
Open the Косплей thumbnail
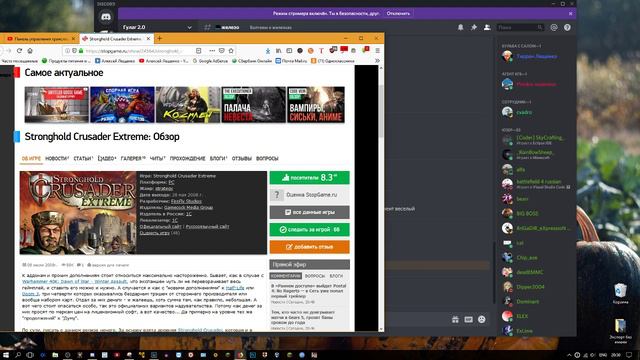188,104
